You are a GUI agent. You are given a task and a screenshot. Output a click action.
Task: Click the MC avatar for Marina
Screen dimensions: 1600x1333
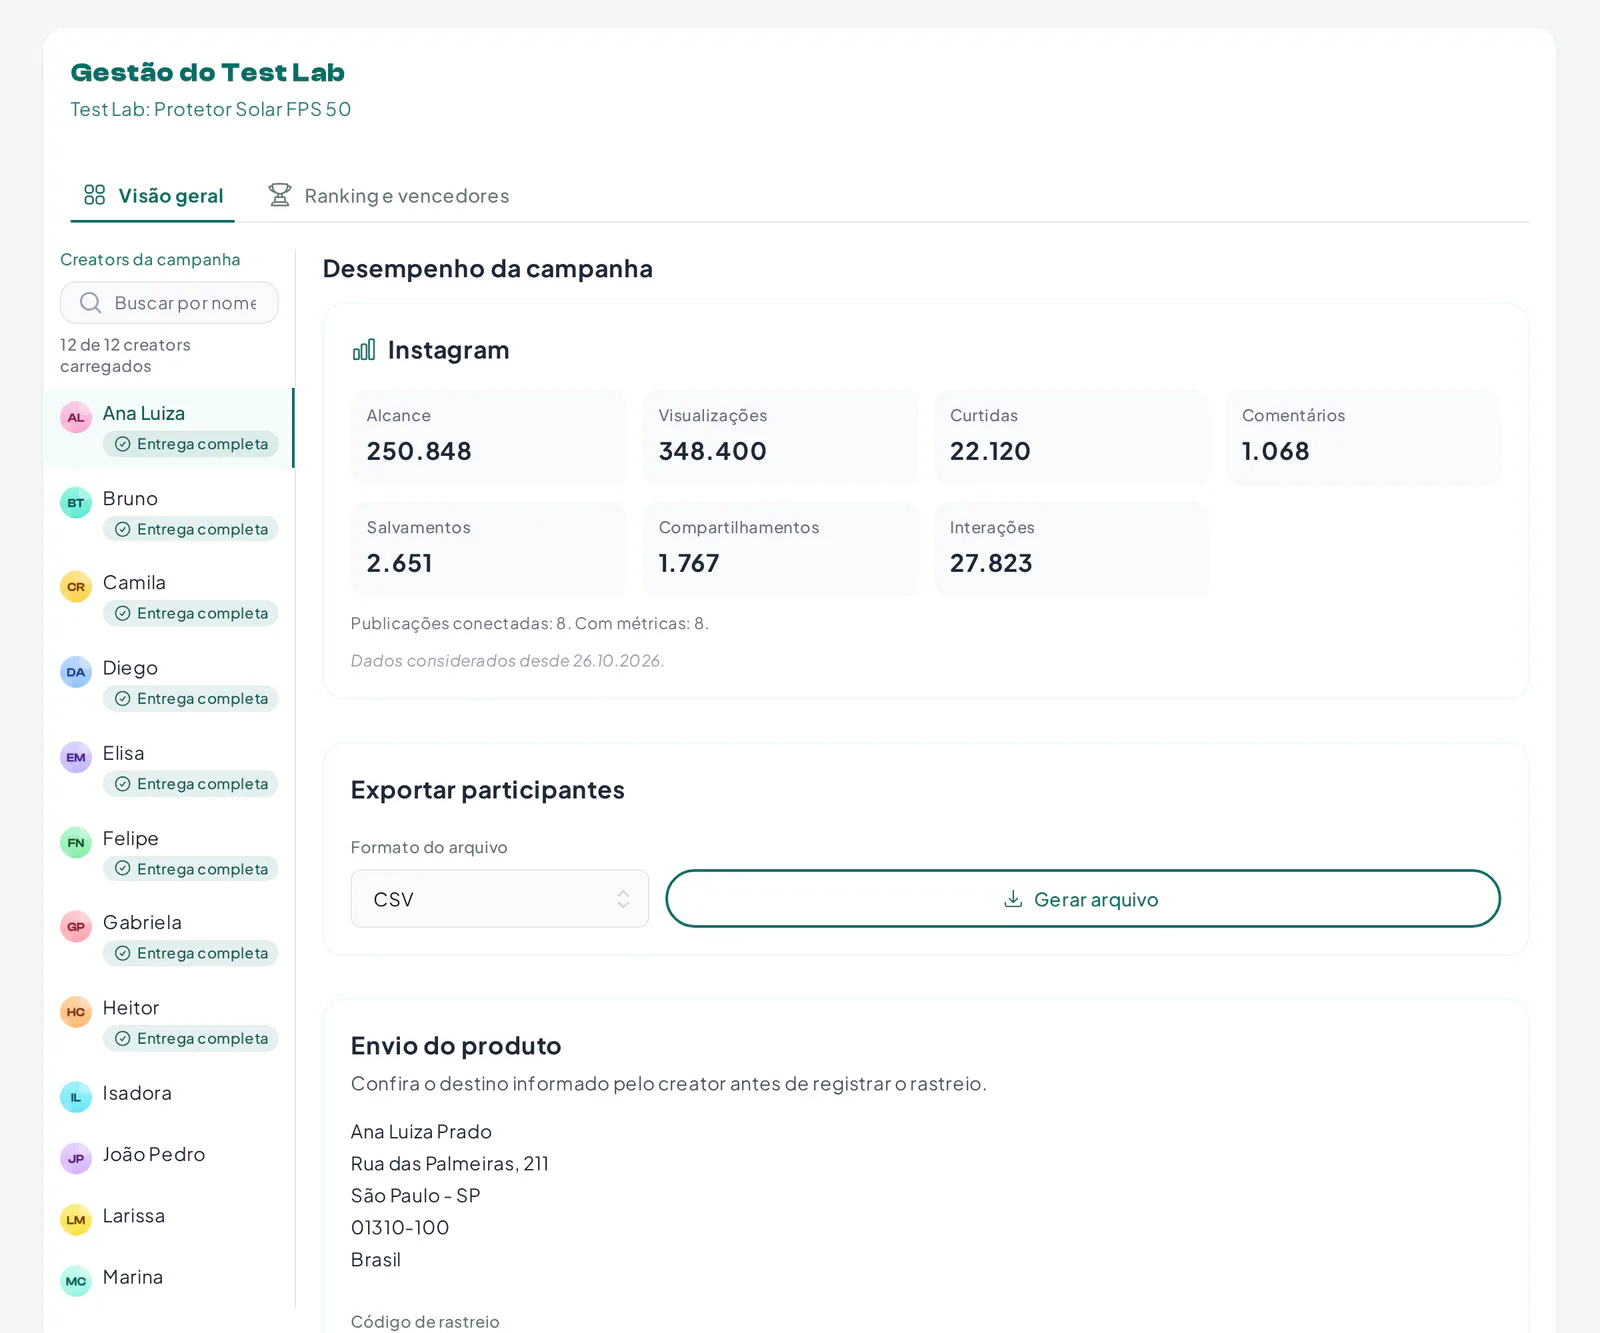76,1281
